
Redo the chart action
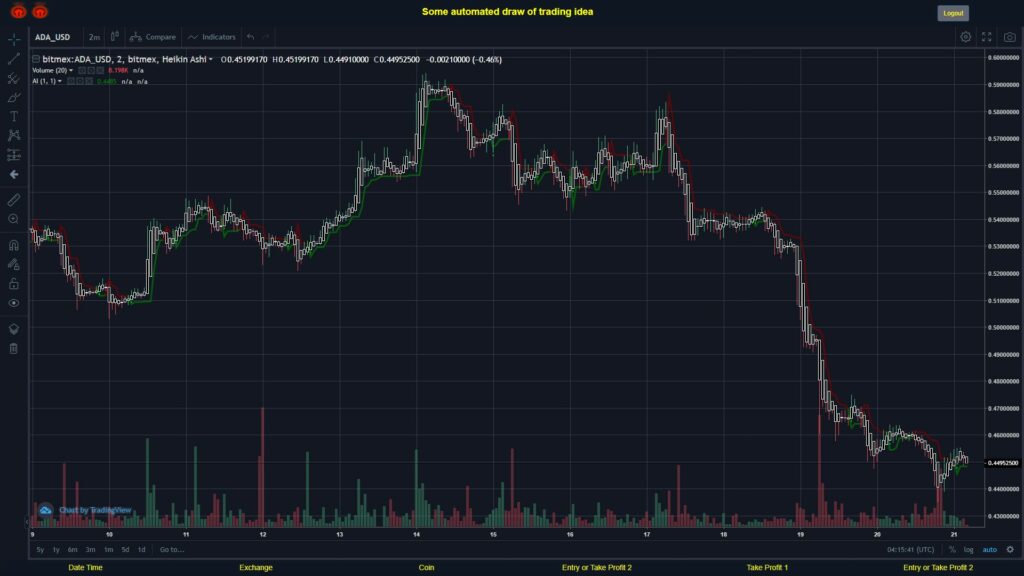[266, 37]
